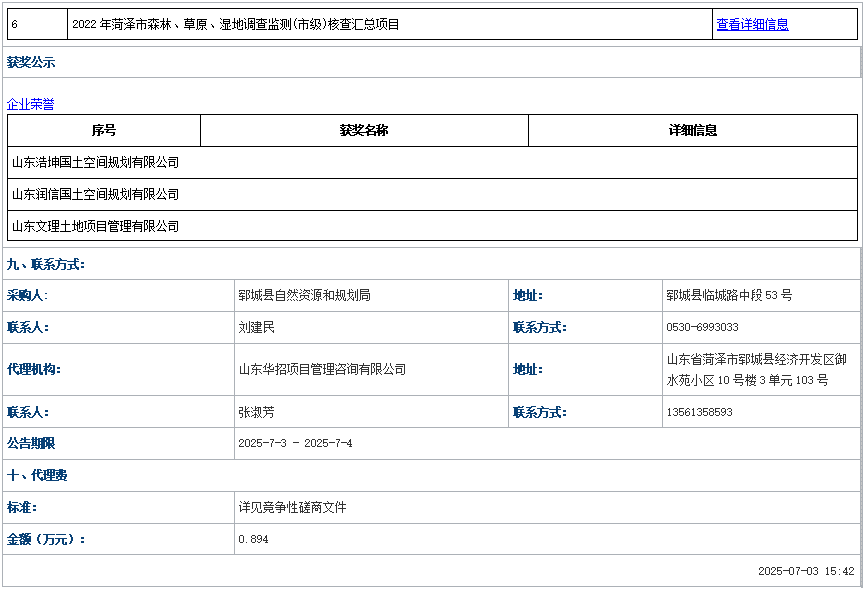The height and width of the screenshot is (589, 865).
Task: Click the 序号 column header
Action: click(x=103, y=130)
